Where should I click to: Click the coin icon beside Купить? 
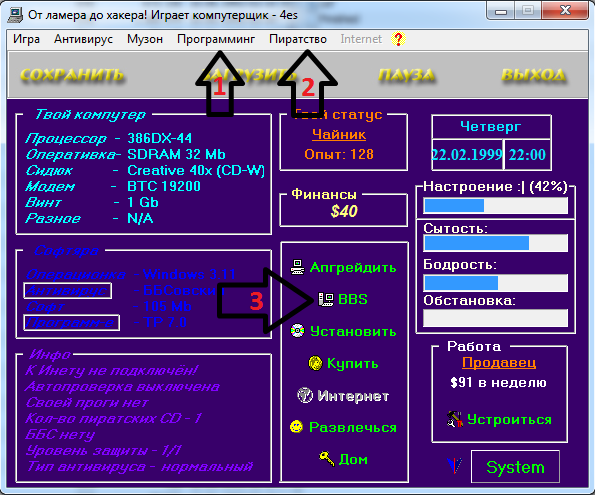pyautogui.click(x=315, y=363)
